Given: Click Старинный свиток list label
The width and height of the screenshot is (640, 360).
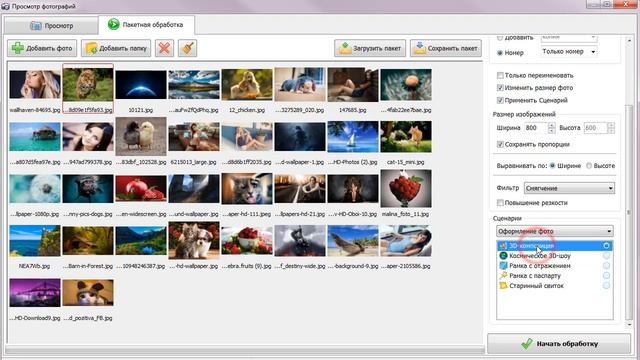Looking at the screenshot, I should click(536, 286).
